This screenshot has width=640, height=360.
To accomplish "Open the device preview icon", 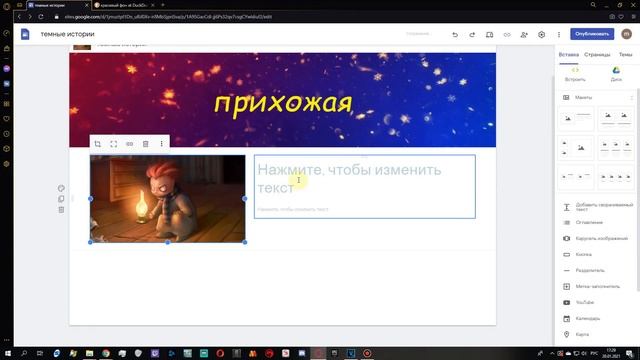I will pyautogui.click(x=489, y=35).
